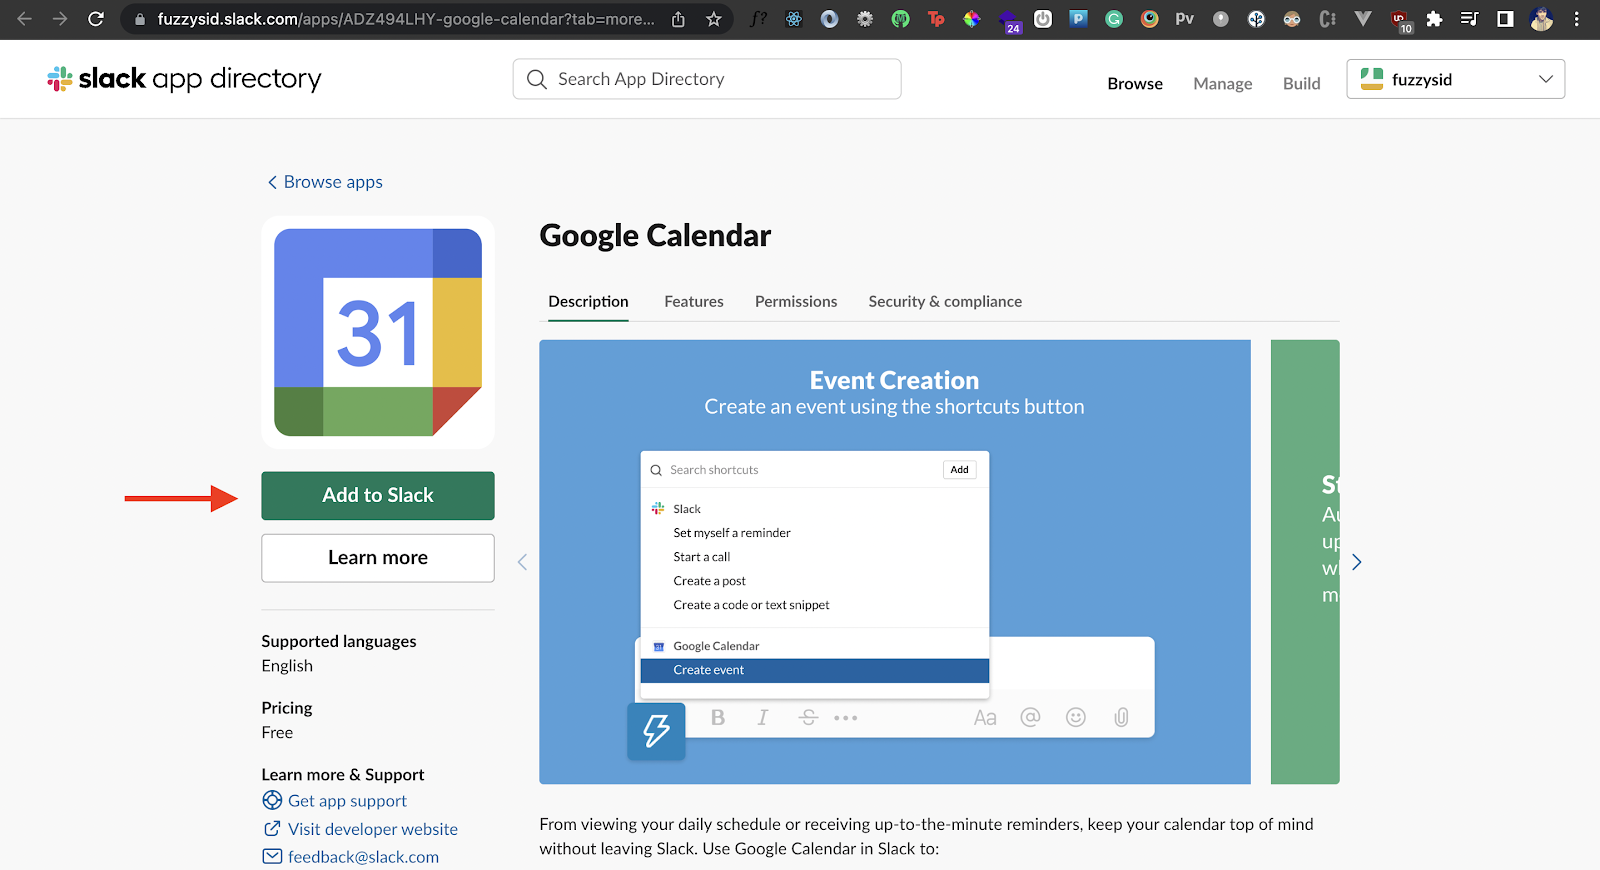Click the 'Supported languages' label
The image size is (1600, 870).
coord(339,641)
